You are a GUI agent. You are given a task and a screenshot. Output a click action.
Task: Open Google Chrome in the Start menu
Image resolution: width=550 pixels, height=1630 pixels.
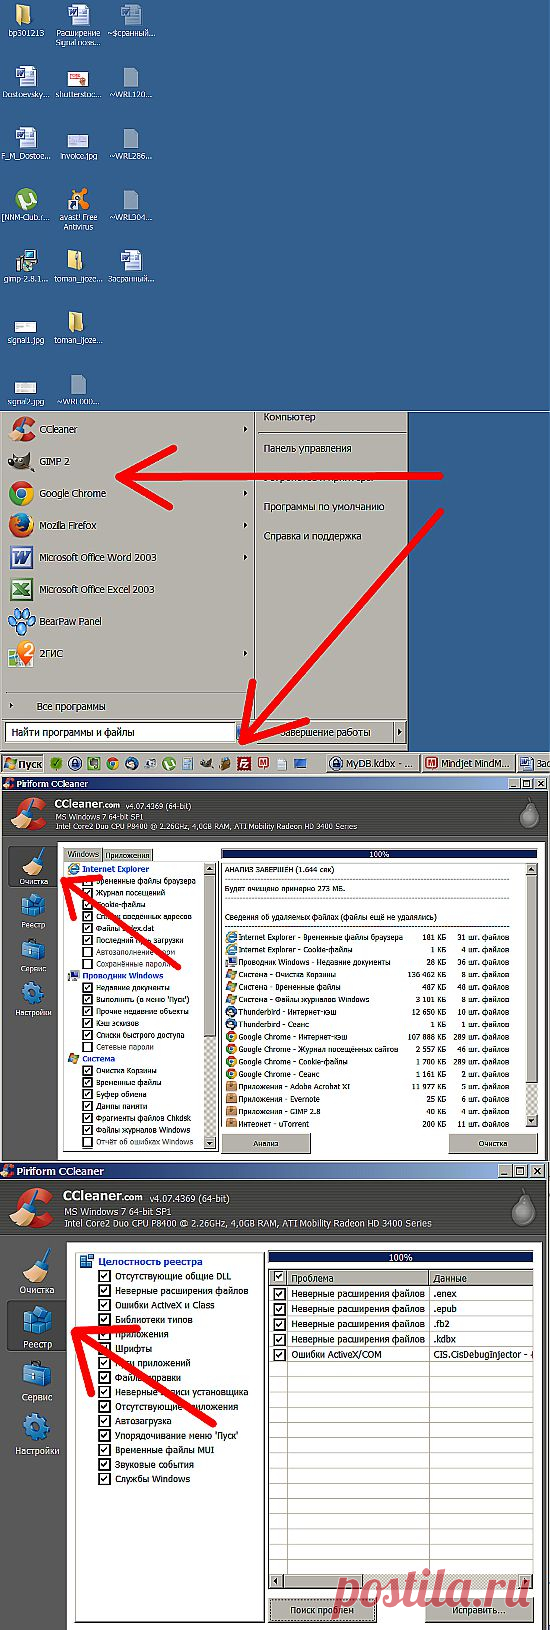[127, 493]
